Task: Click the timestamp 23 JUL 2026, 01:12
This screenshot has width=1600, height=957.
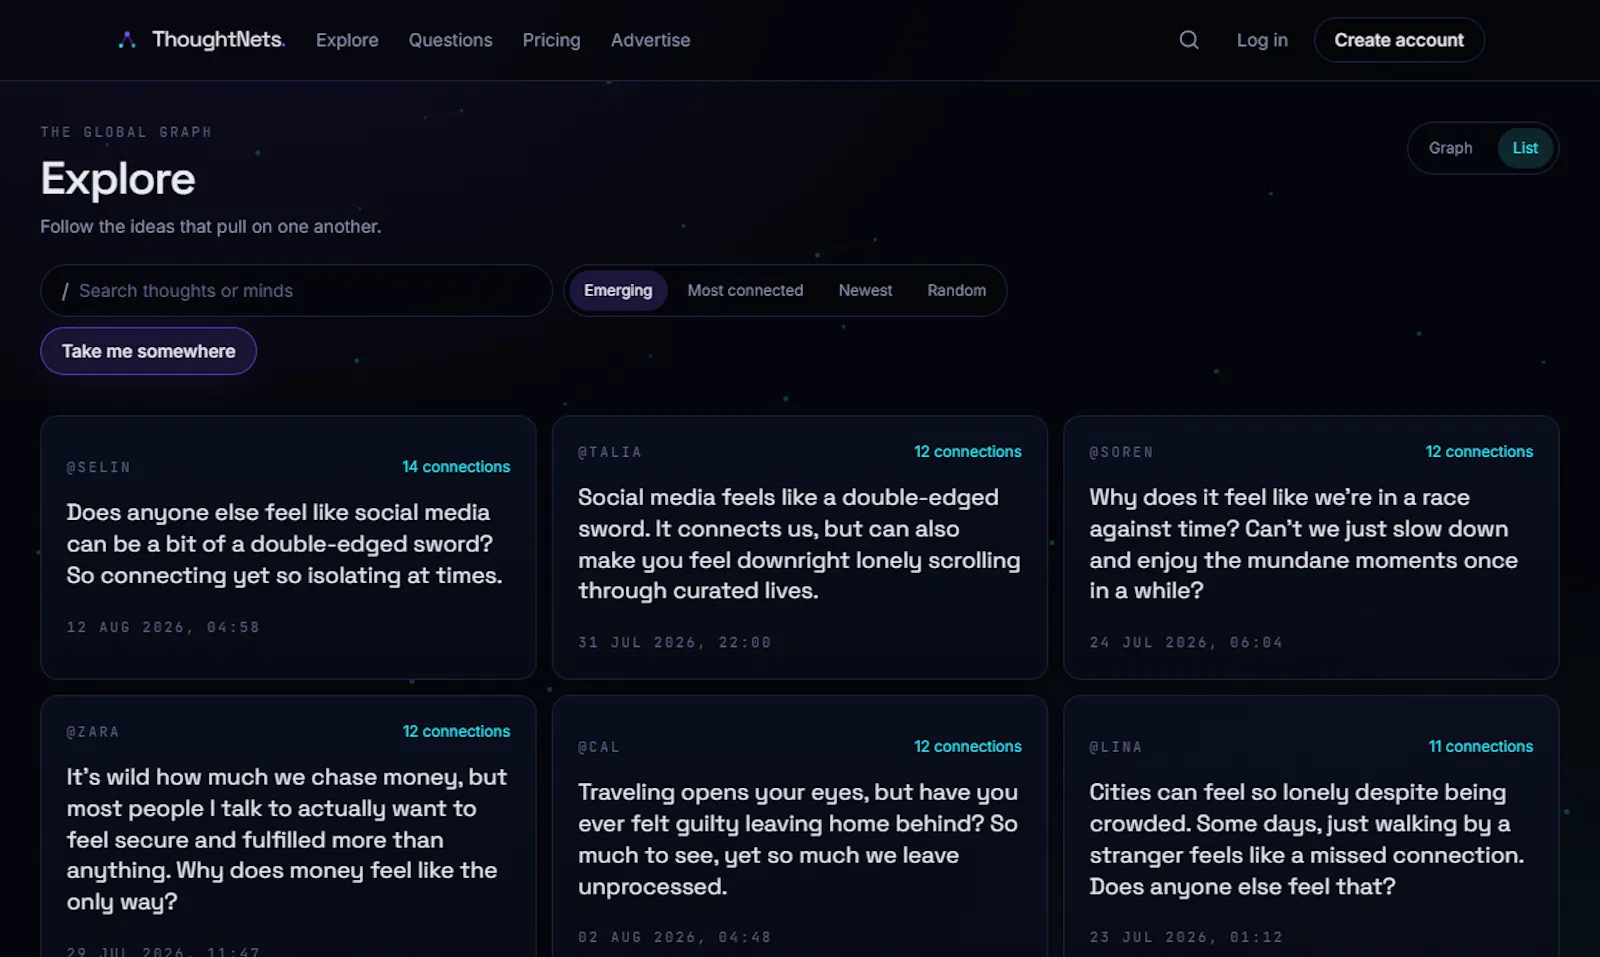Action: pyautogui.click(x=1186, y=937)
